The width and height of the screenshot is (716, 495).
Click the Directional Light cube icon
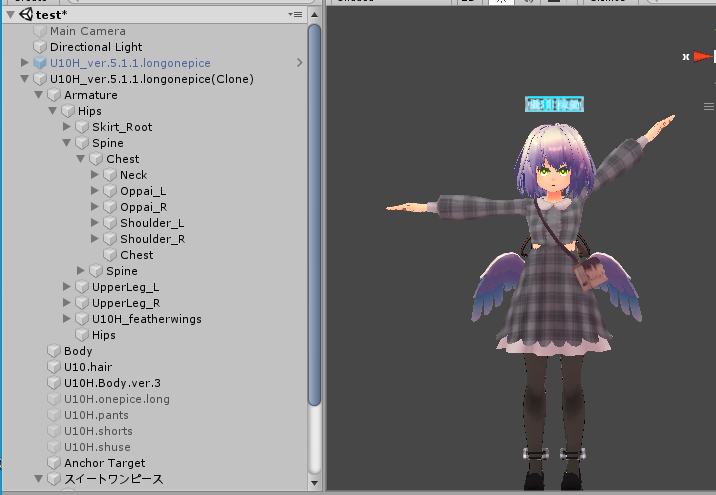tap(40, 47)
